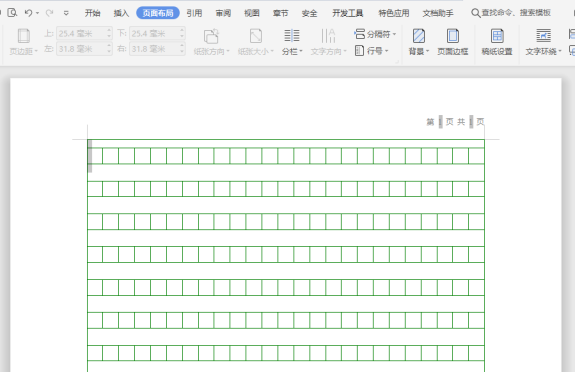Click the first grid cell in the document

[x=95, y=156]
